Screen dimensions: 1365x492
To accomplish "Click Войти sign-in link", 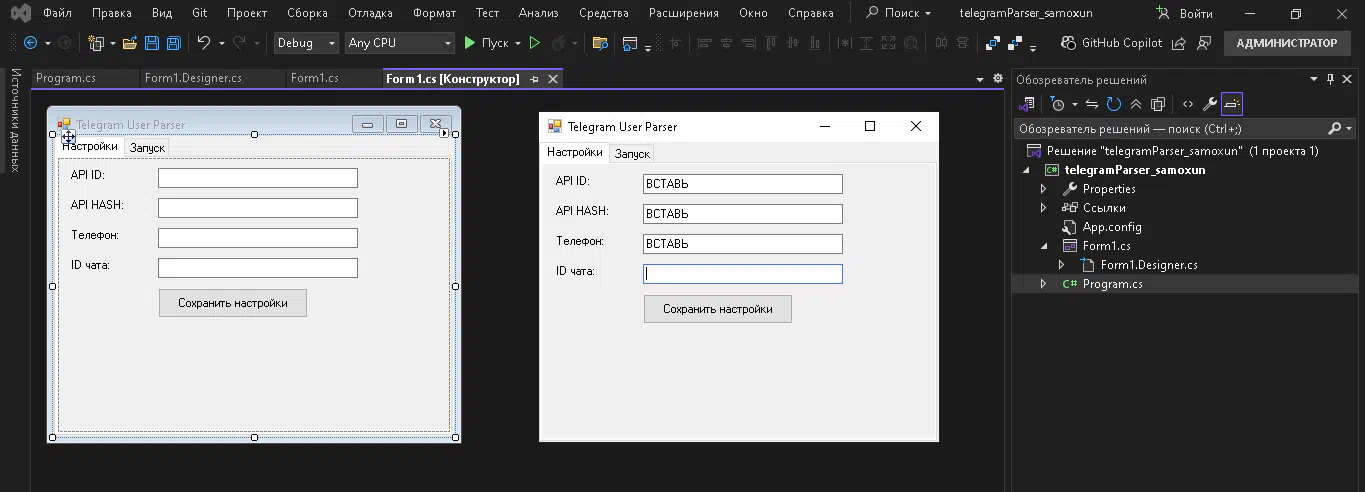I will coord(1186,13).
